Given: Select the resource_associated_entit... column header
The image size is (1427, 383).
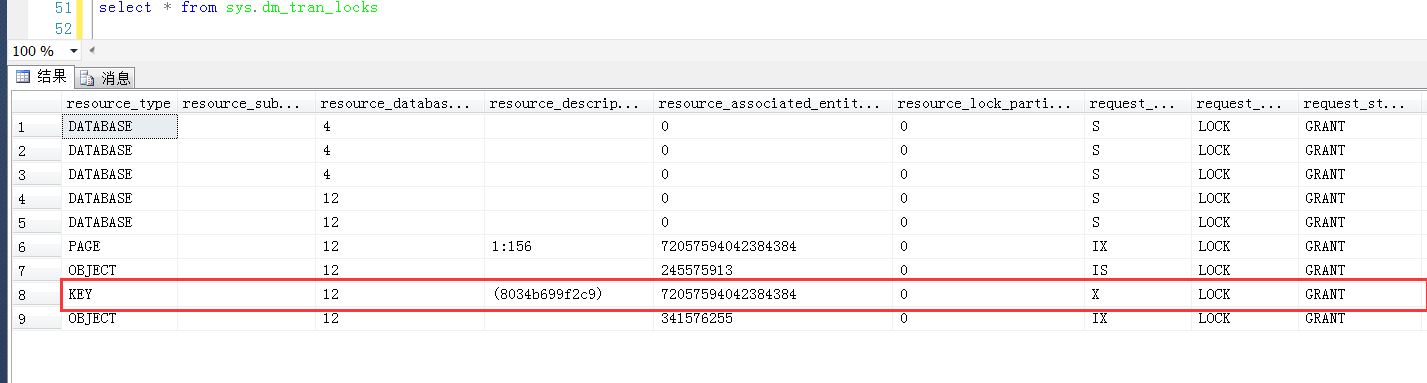Looking at the screenshot, I should pos(773,103).
